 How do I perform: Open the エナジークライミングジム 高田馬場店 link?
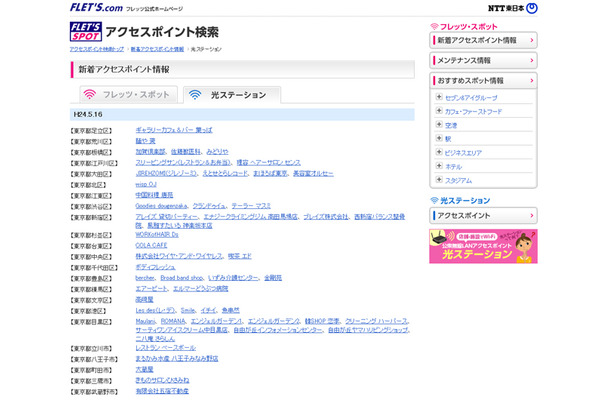[251, 217]
